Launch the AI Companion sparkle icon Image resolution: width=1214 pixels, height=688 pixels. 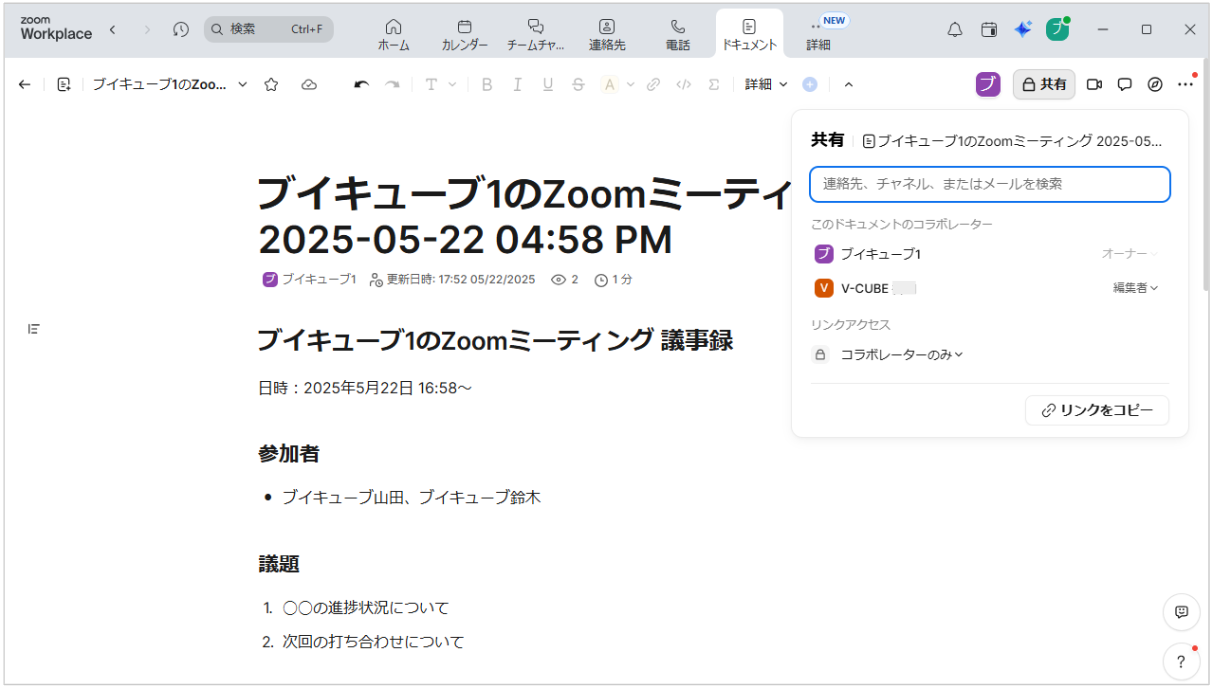point(1023,29)
